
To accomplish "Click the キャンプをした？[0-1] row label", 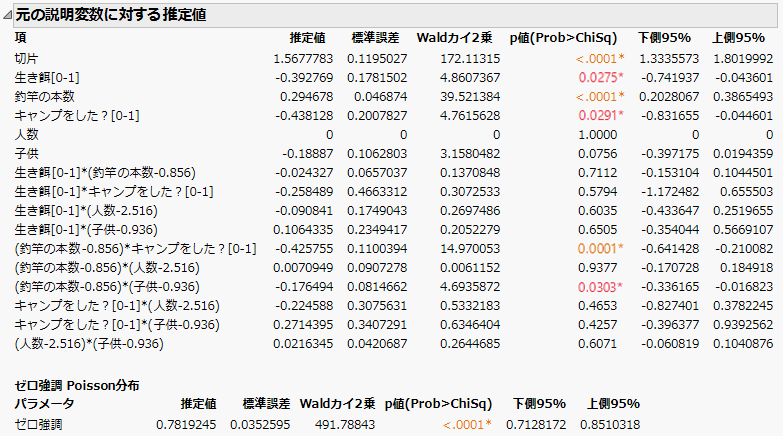I will (x=77, y=115).
